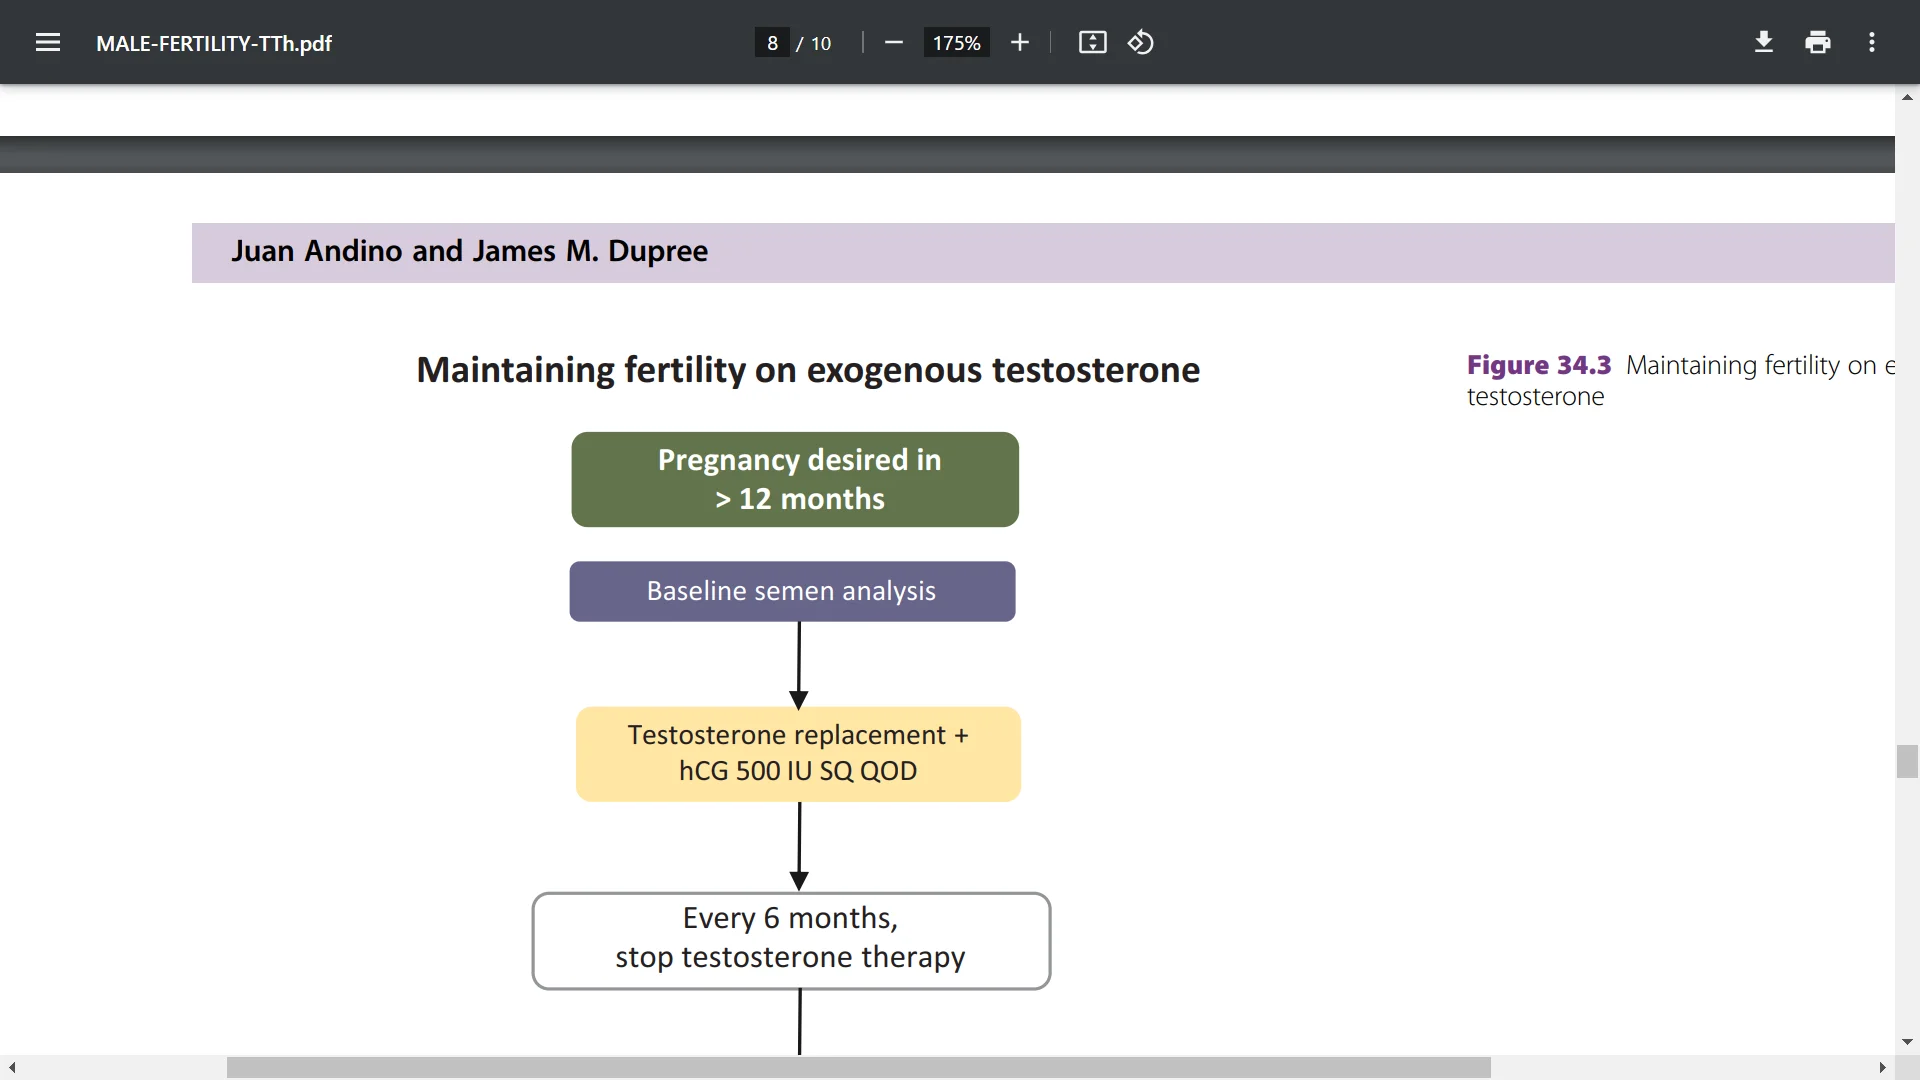Rotate the document counterclockwise
Image resolution: width=1920 pixels, height=1080 pixels.
[1141, 42]
